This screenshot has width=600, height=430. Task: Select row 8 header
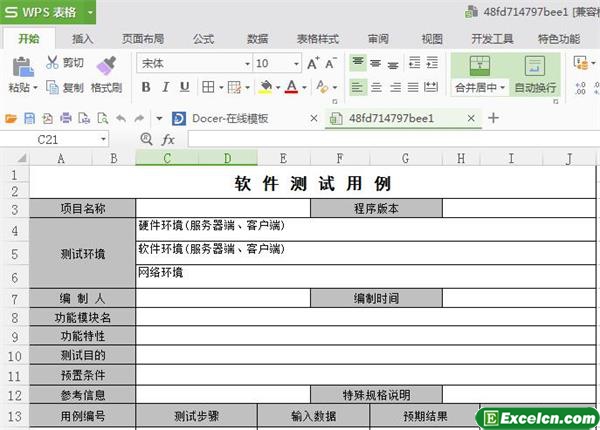tap(15, 318)
